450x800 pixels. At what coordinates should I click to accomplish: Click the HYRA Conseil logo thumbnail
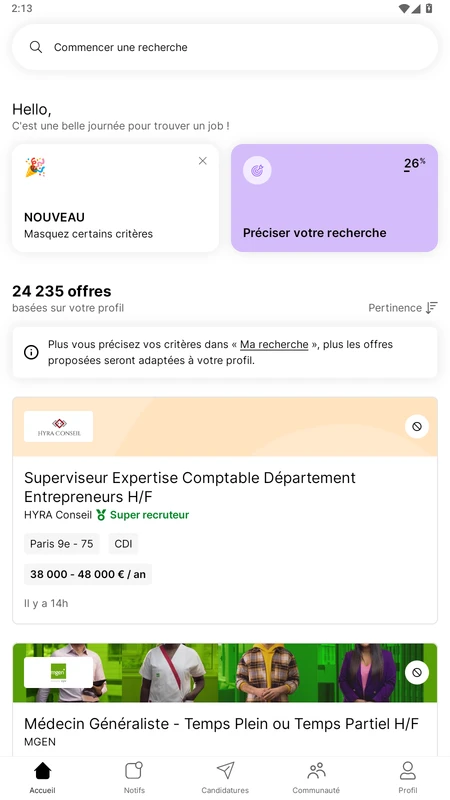pos(59,427)
